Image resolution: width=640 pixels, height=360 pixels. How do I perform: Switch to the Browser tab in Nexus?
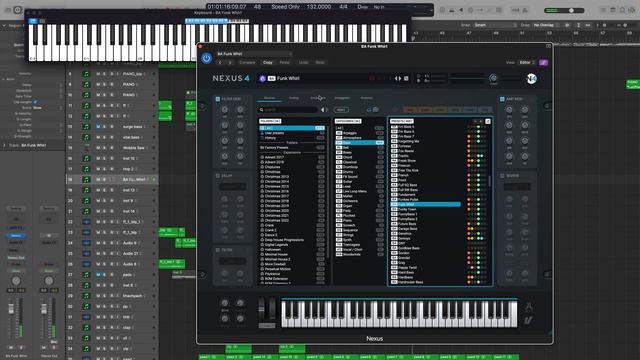pos(269,98)
